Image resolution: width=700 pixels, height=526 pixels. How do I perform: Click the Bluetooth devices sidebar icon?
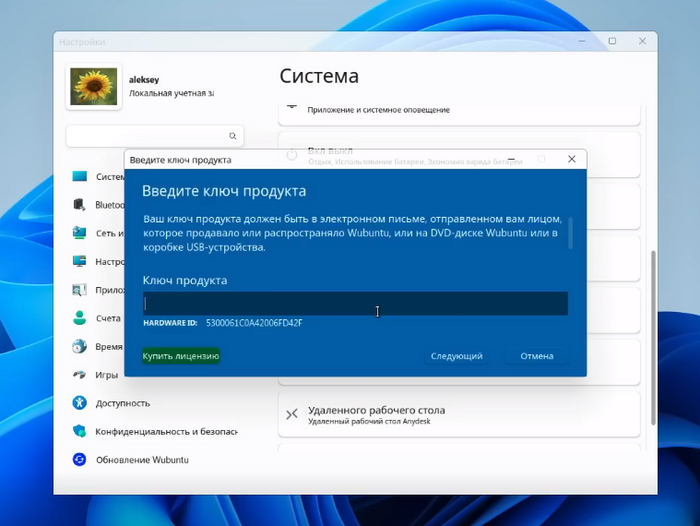pyautogui.click(x=80, y=204)
